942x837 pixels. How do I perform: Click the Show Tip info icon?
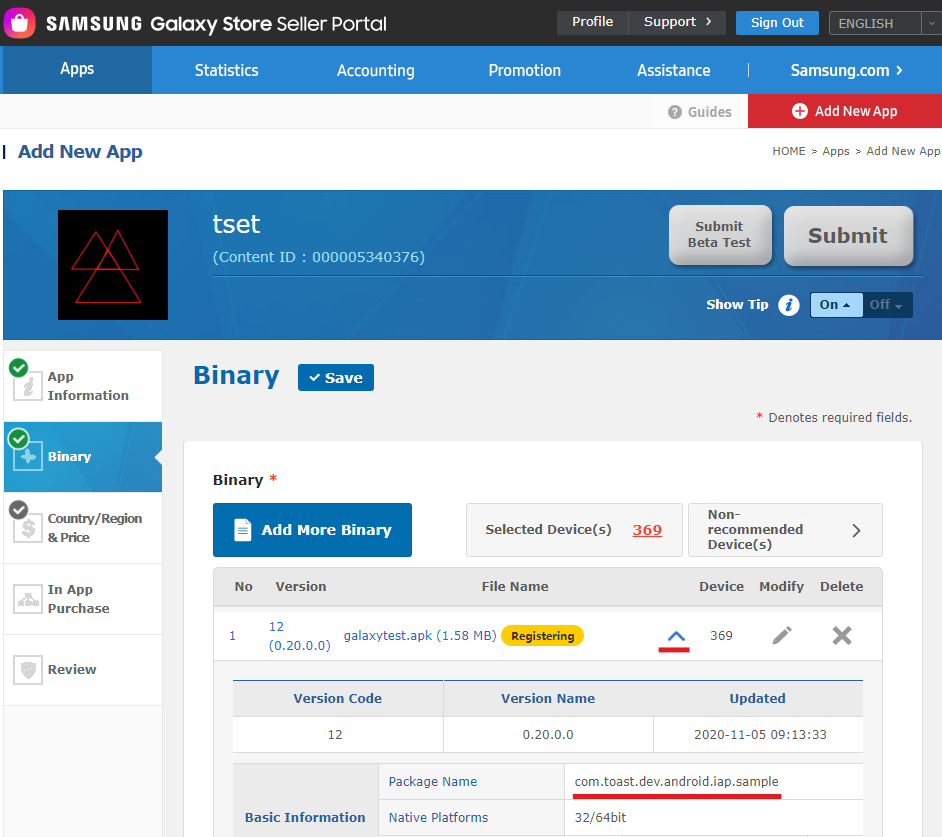pos(789,305)
